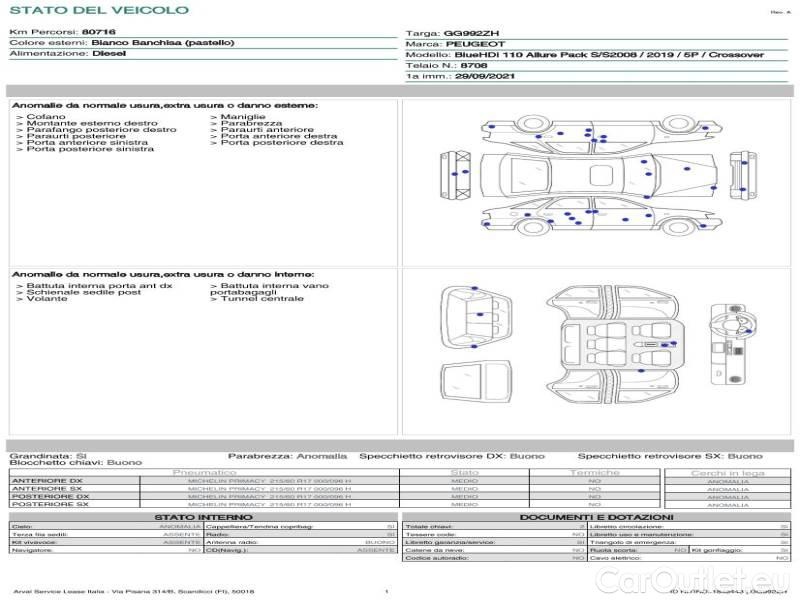
Task: Click the top-down car roof view diagram
Action: pos(598,176)
